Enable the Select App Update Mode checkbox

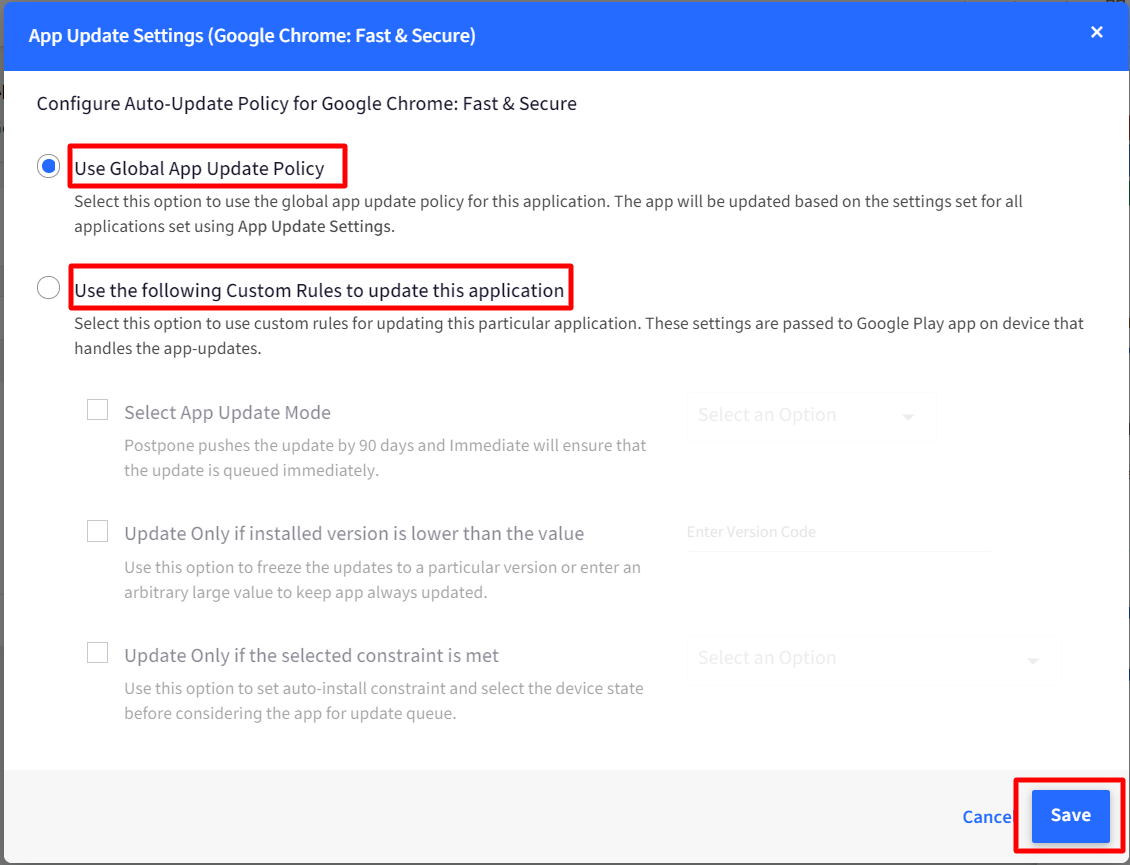point(97,410)
